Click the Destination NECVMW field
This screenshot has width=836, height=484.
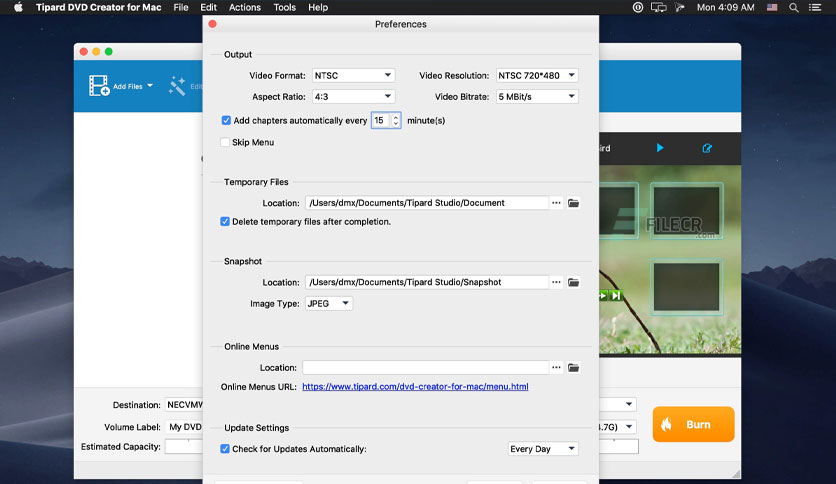184,405
